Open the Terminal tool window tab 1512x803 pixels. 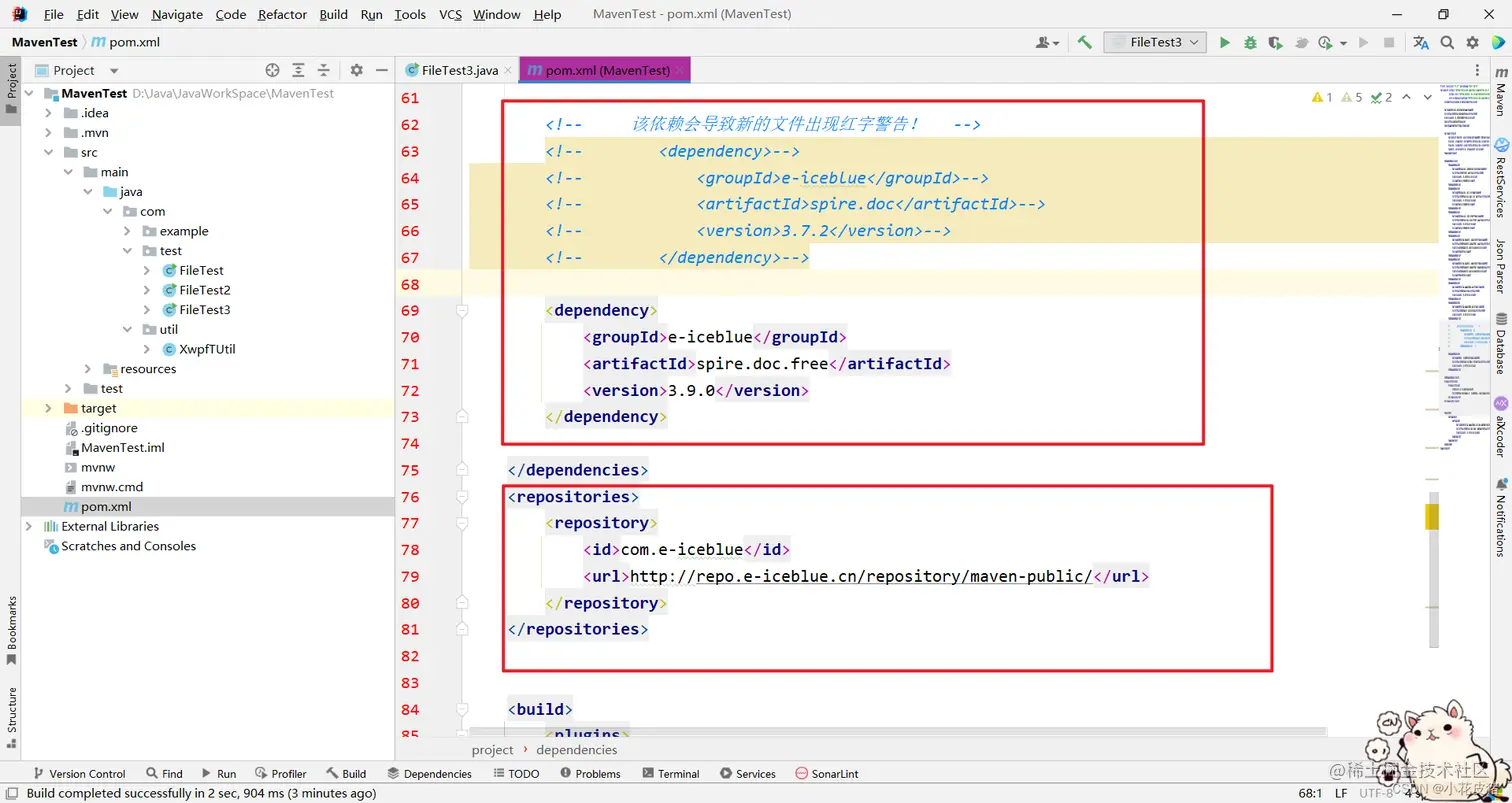[671, 773]
